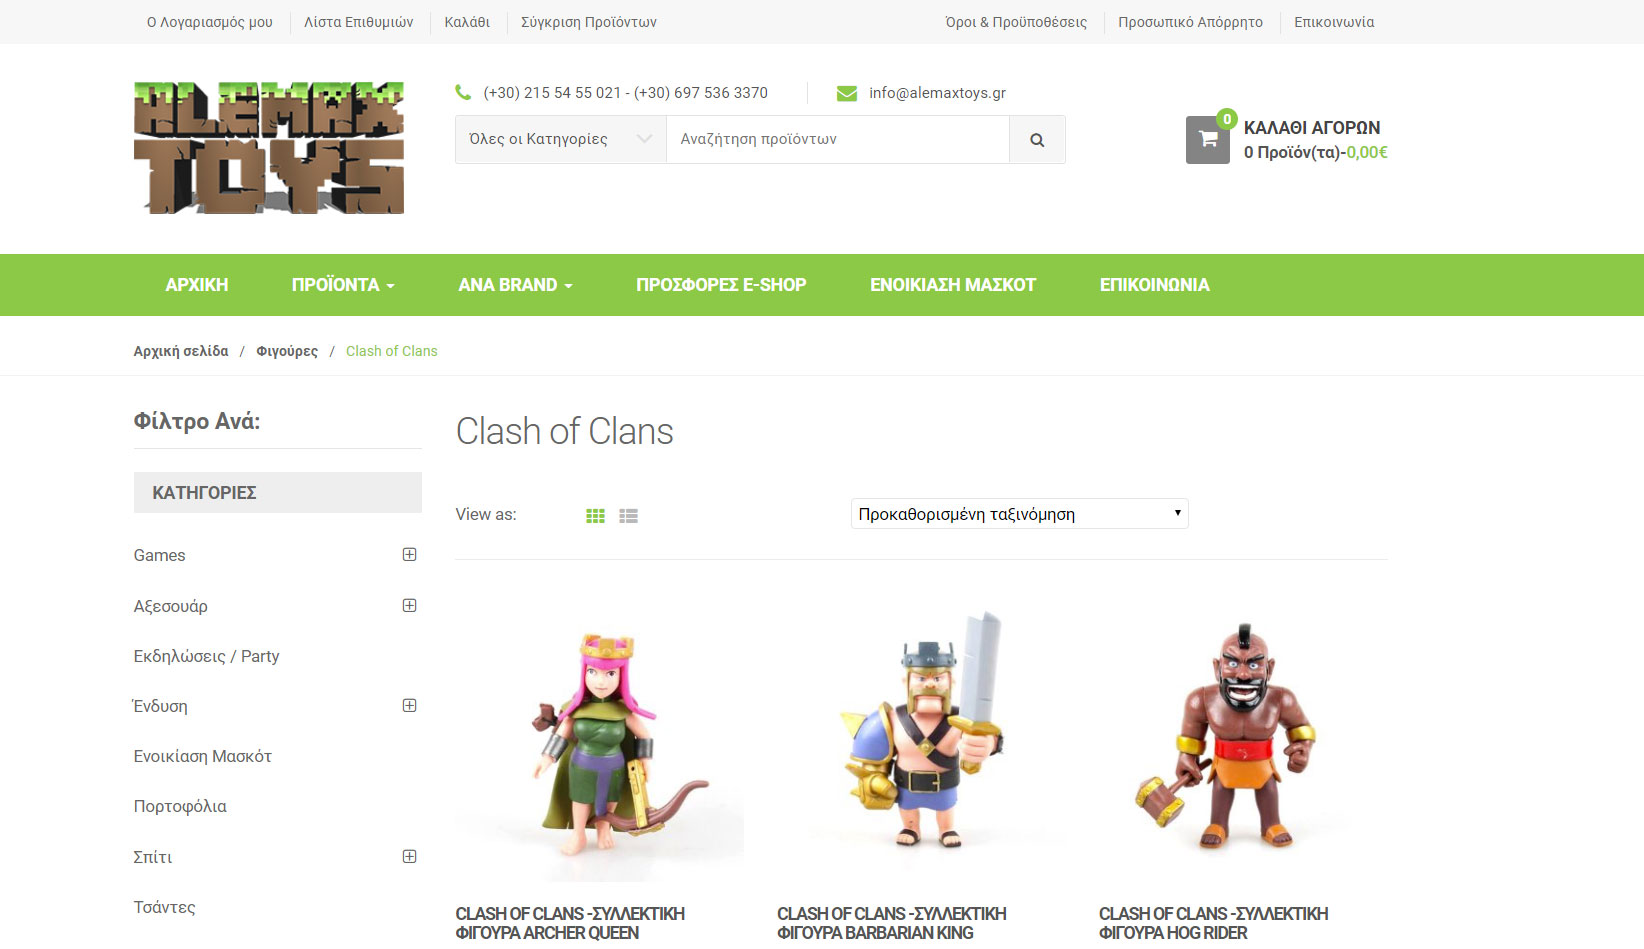Open the ΑΝΑ BRAND menu
Viewport: 1644px width, 949px height.
(515, 285)
